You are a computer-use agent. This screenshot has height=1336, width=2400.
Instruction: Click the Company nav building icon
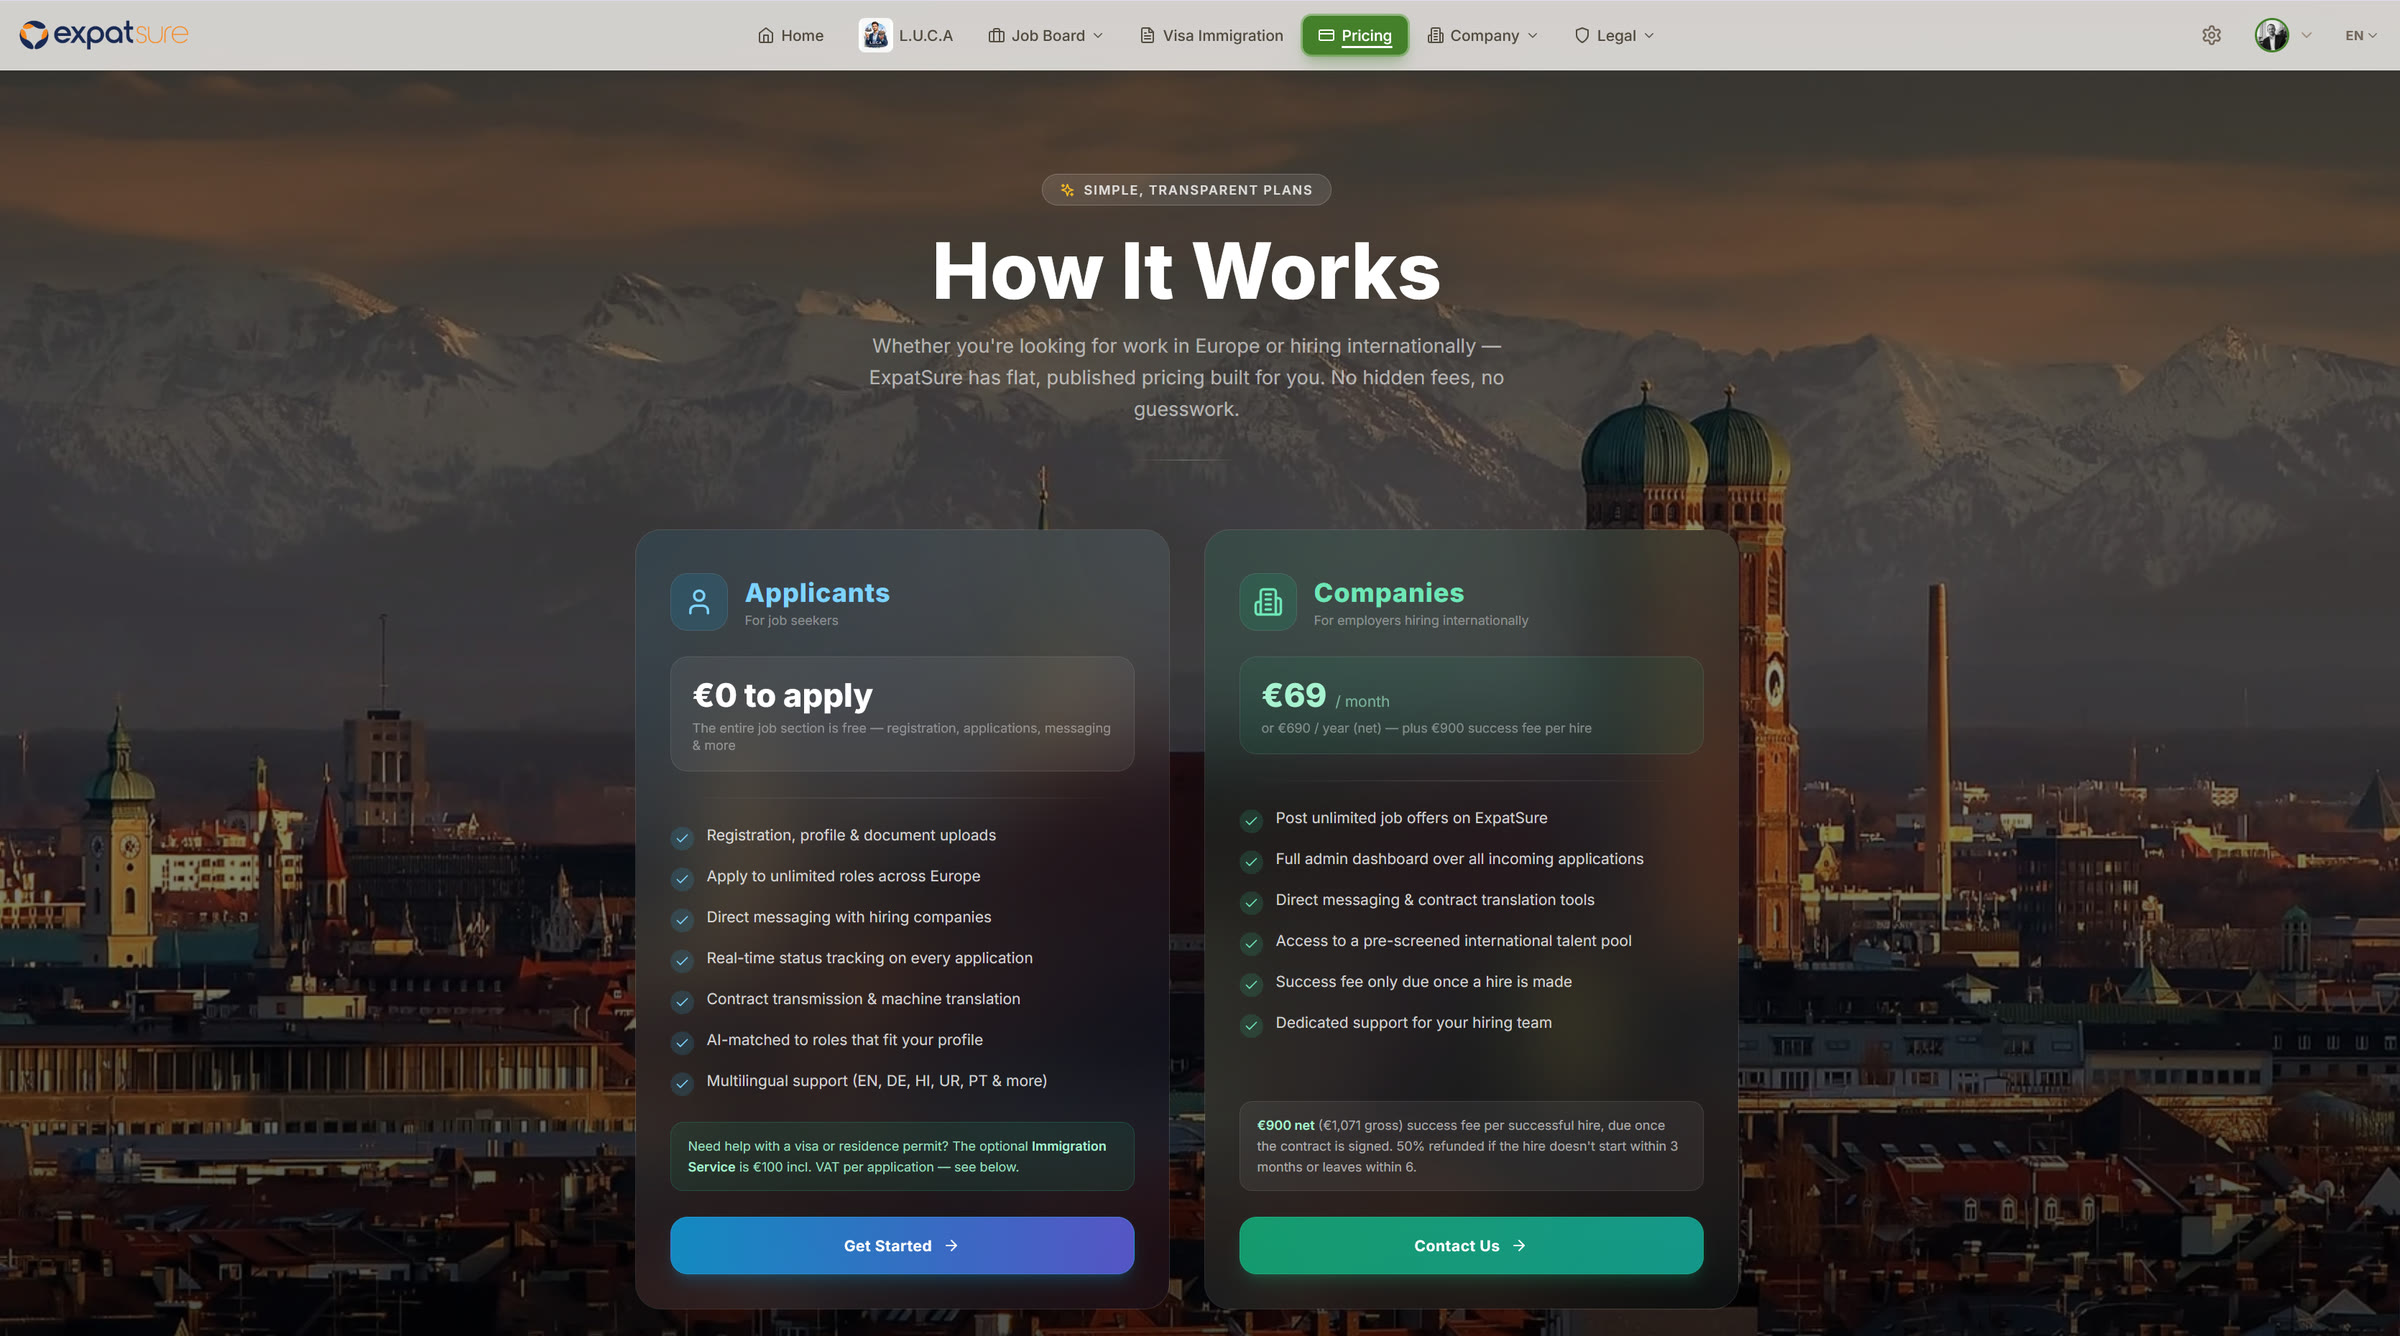coord(1435,35)
